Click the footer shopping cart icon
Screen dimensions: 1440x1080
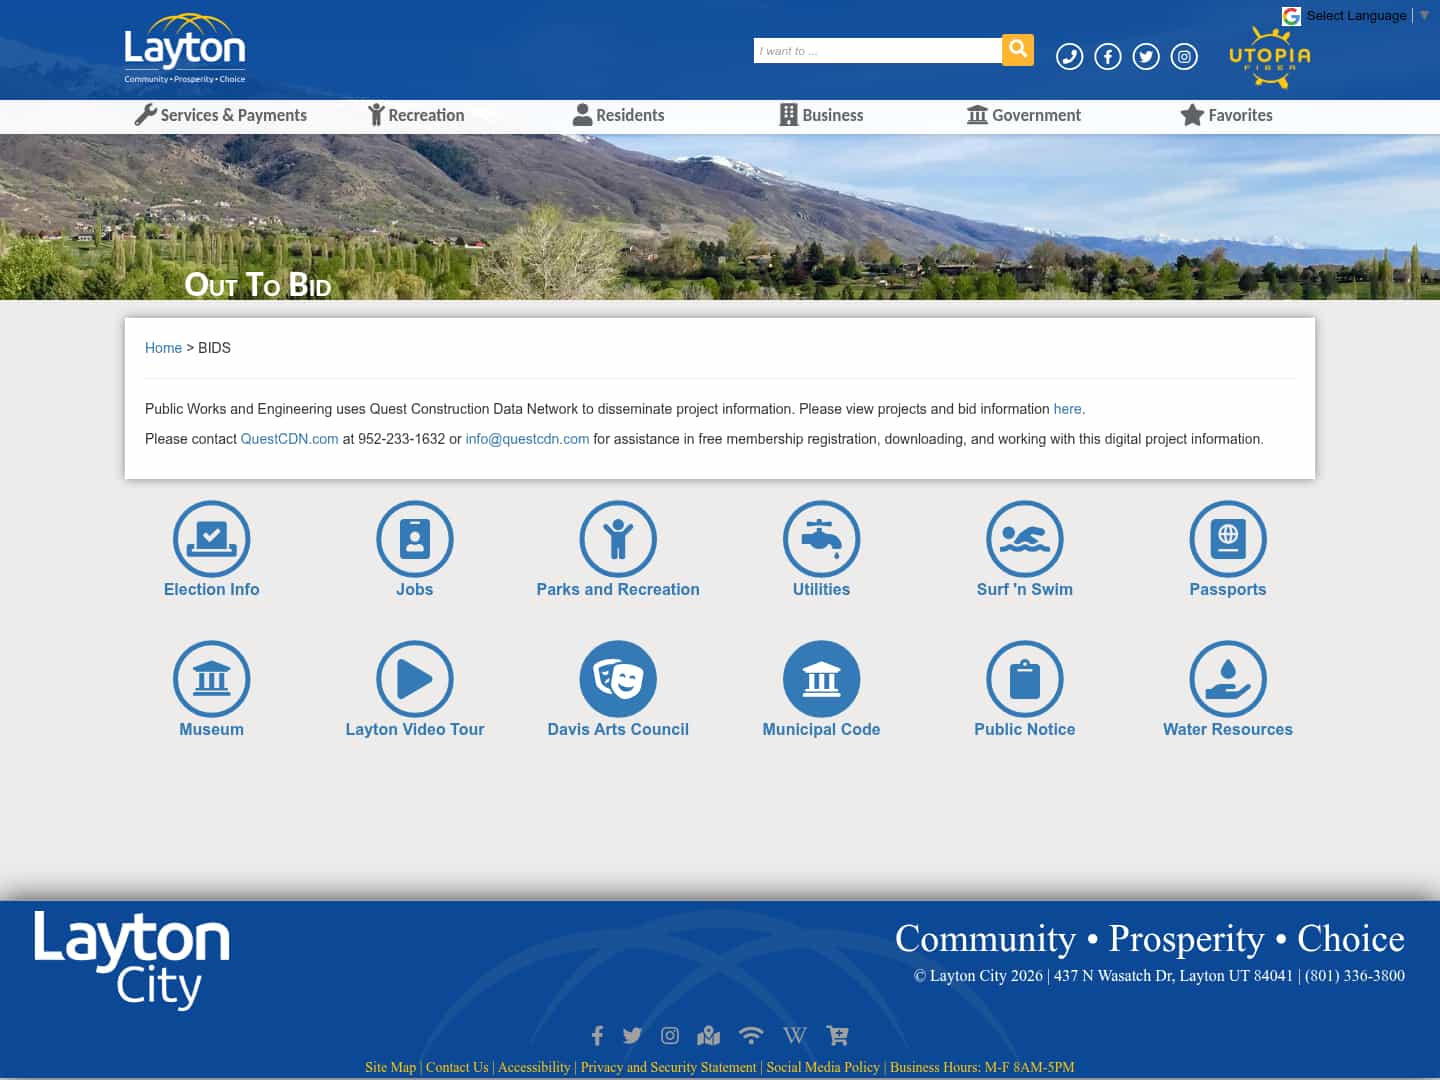pos(837,1036)
